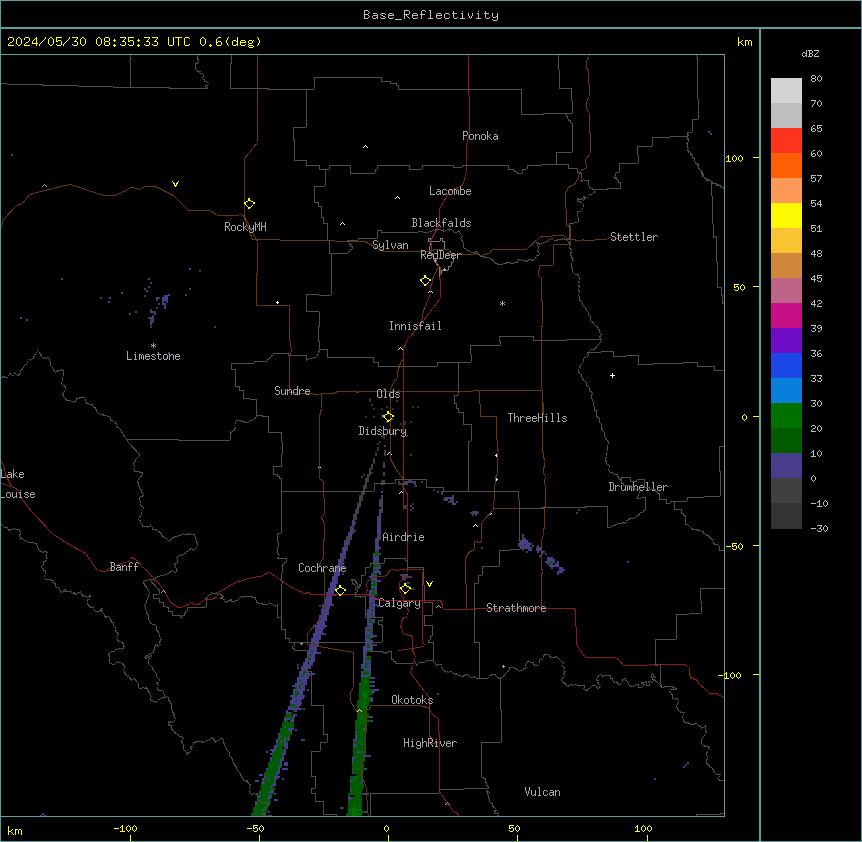Click the Stettler town label
The image size is (862, 842).
tap(634, 237)
